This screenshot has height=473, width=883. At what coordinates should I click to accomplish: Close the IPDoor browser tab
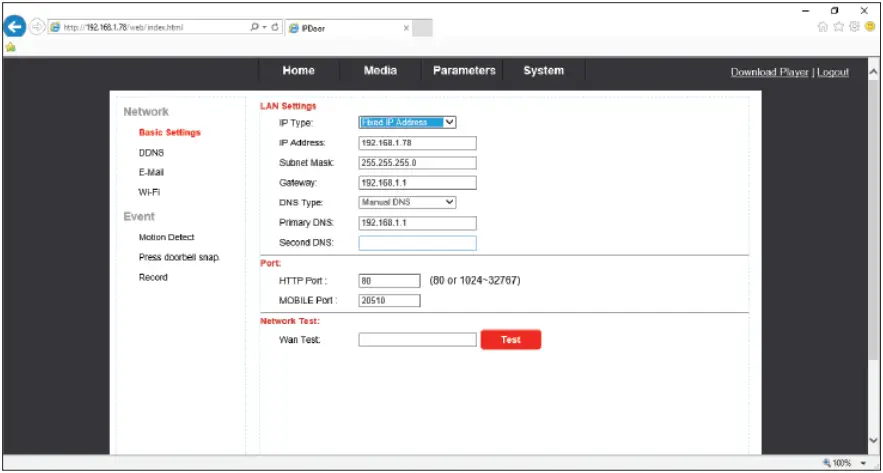tap(406, 28)
